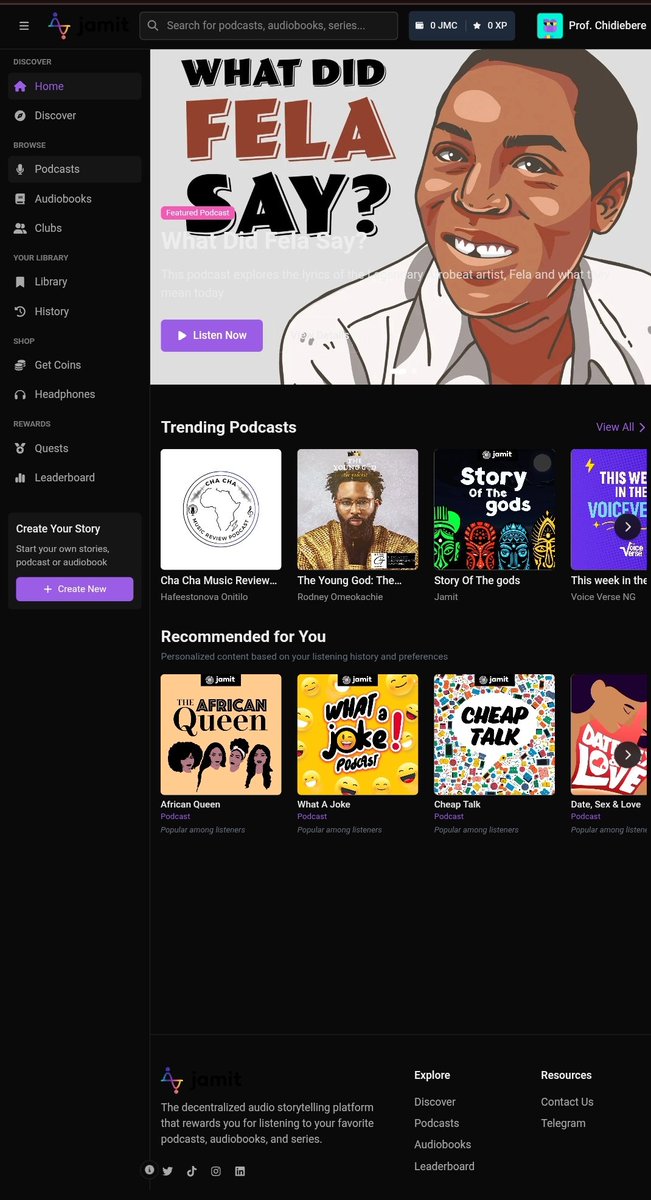
Task: Open footer Podcasts link
Action: (x=437, y=1123)
